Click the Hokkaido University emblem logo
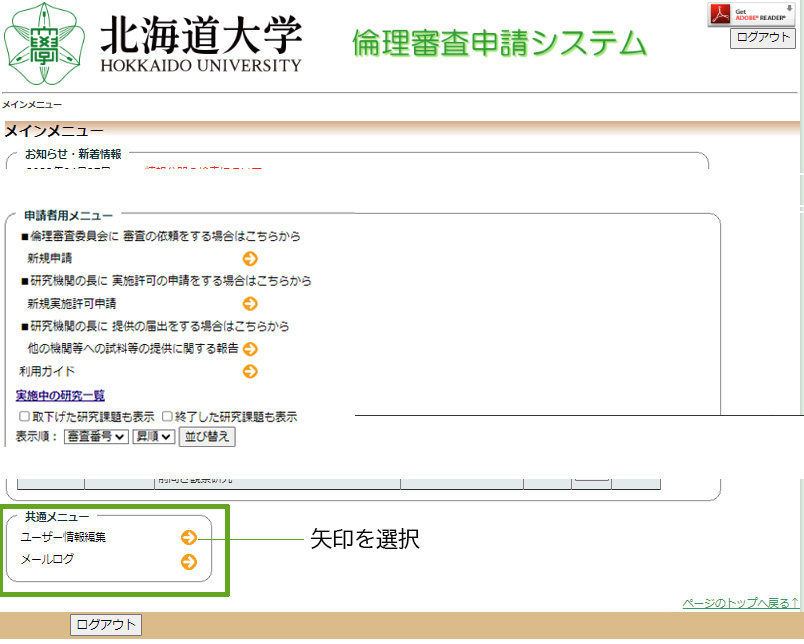 [42, 42]
